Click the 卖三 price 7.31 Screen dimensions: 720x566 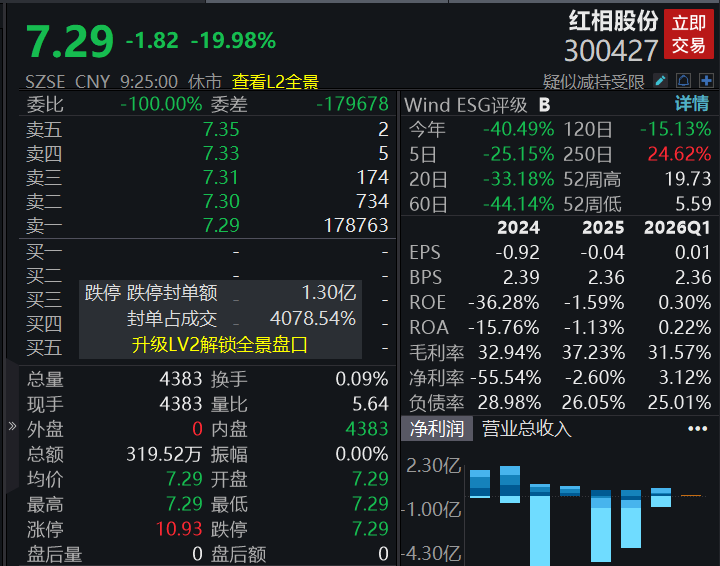point(221,178)
